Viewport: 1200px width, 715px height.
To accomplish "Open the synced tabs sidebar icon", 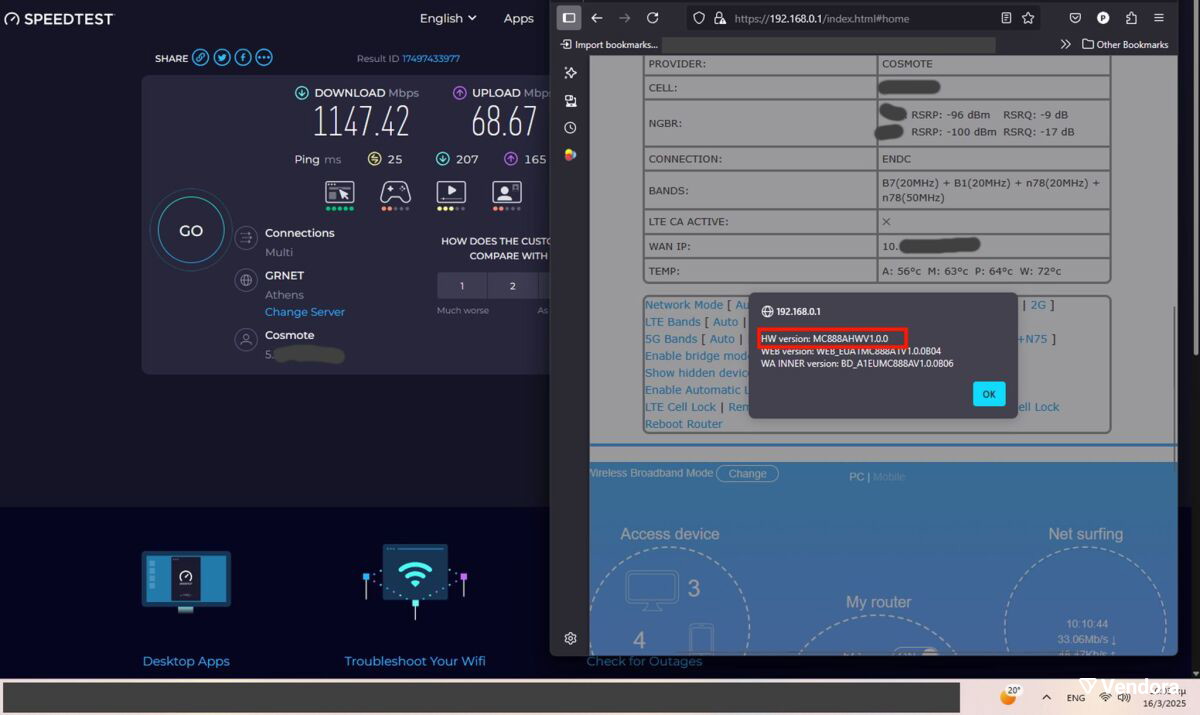I will tap(570, 101).
